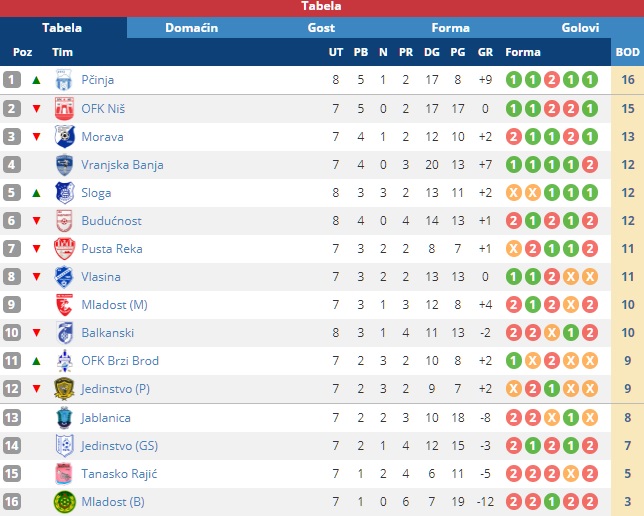644x516 pixels.
Task: Click Pčinja's red loss form badge
Action: (552, 80)
